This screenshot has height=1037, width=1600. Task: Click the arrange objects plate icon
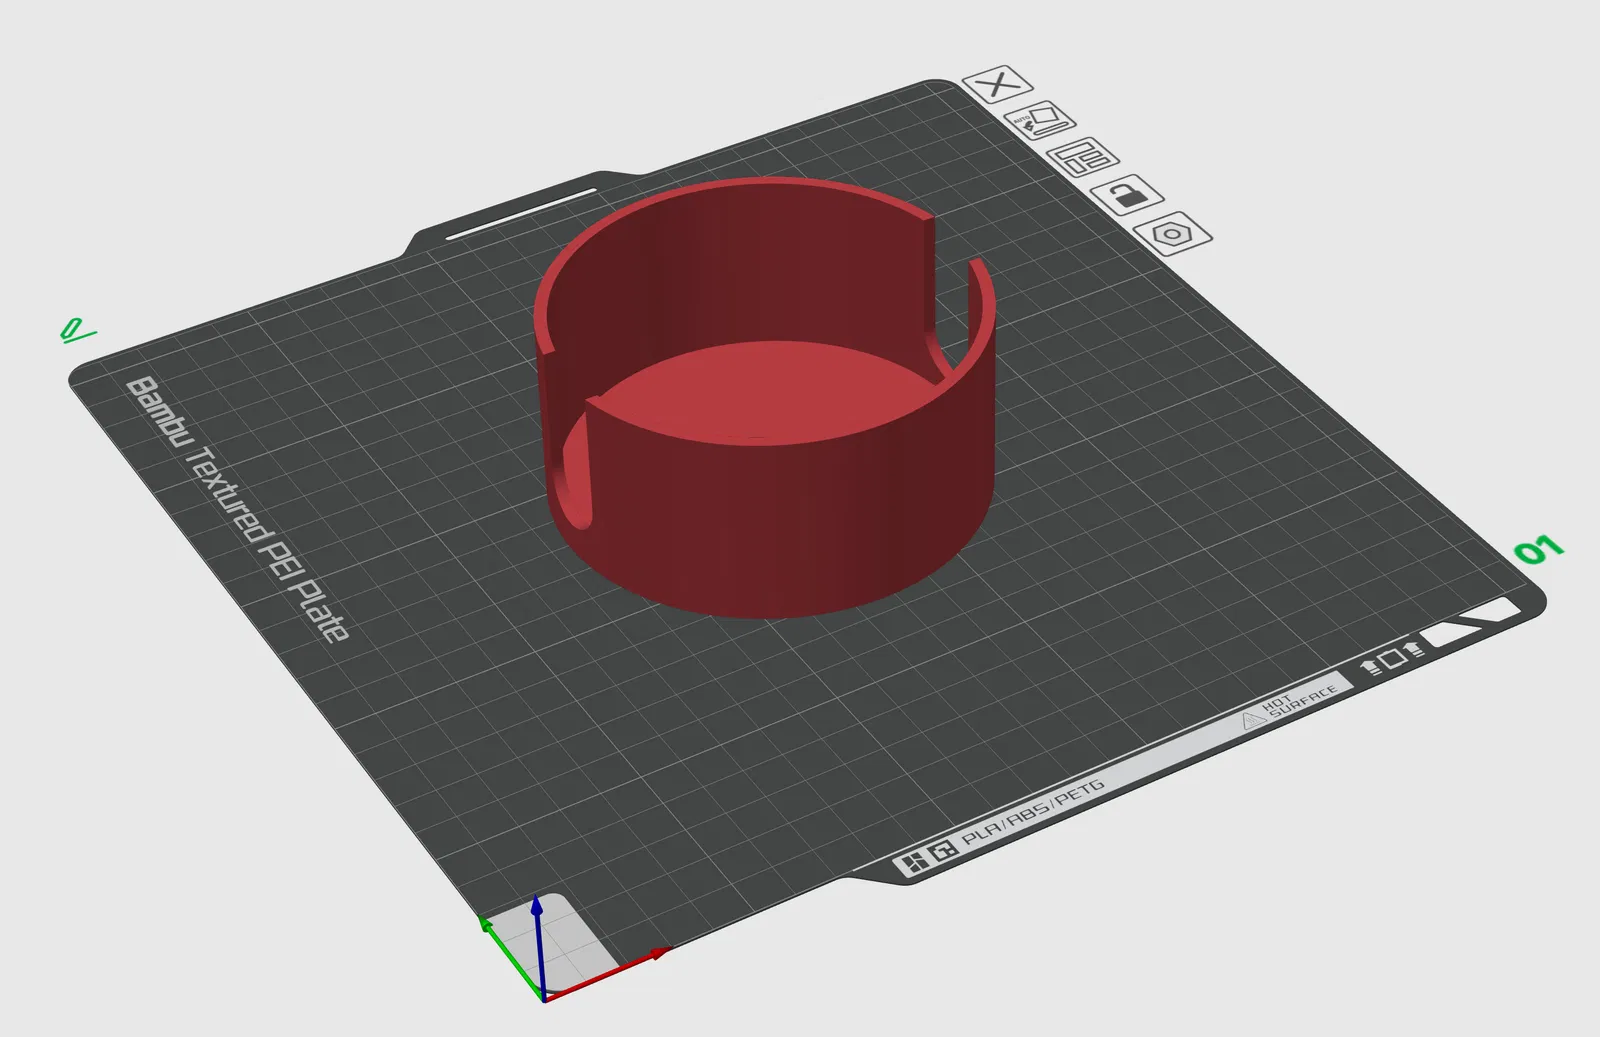1083,157
